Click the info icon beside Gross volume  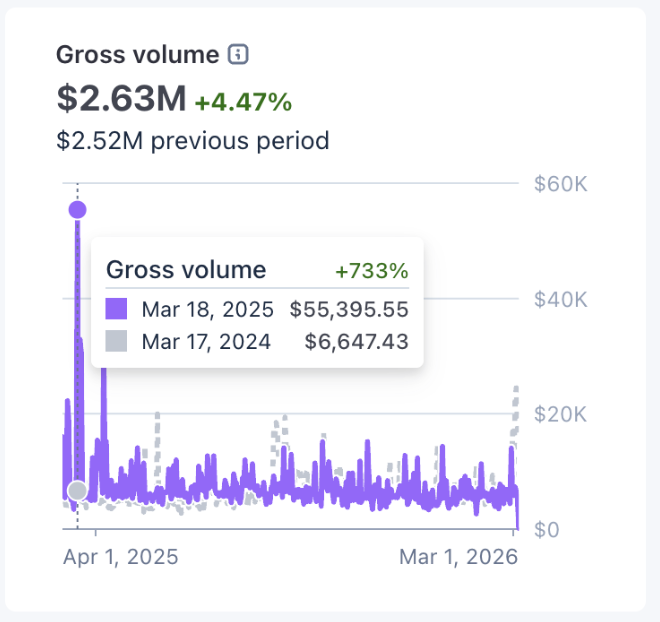pyautogui.click(x=238, y=55)
